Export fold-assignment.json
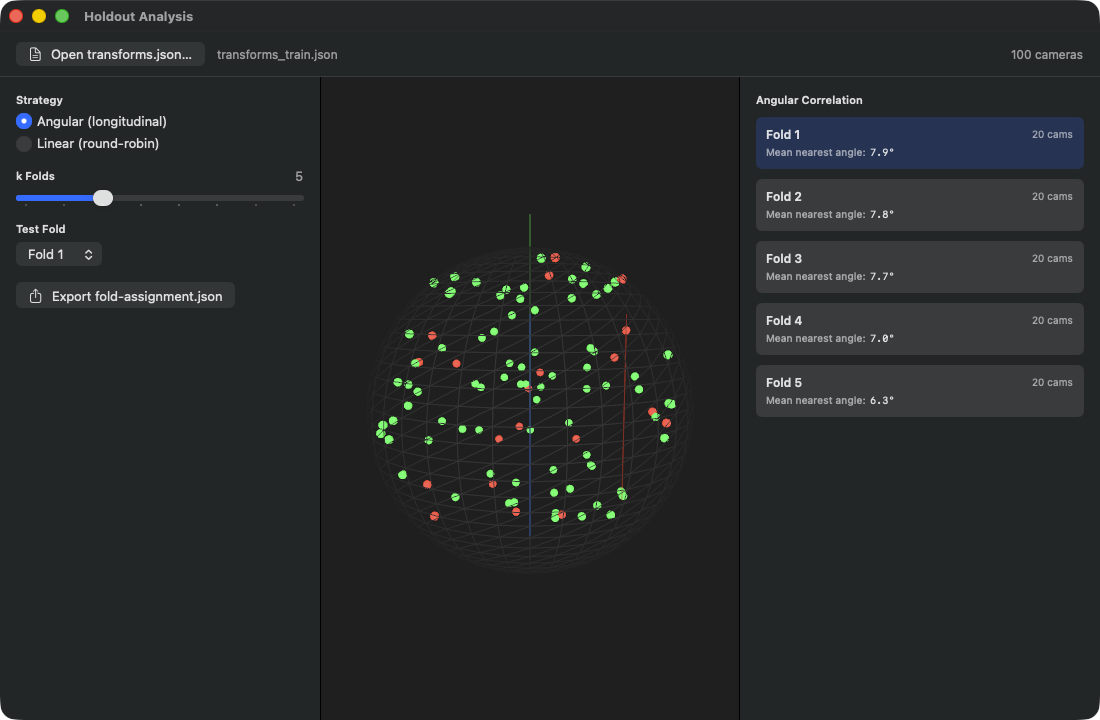The height and width of the screenshot is (720, 1100). click(125, 296)
